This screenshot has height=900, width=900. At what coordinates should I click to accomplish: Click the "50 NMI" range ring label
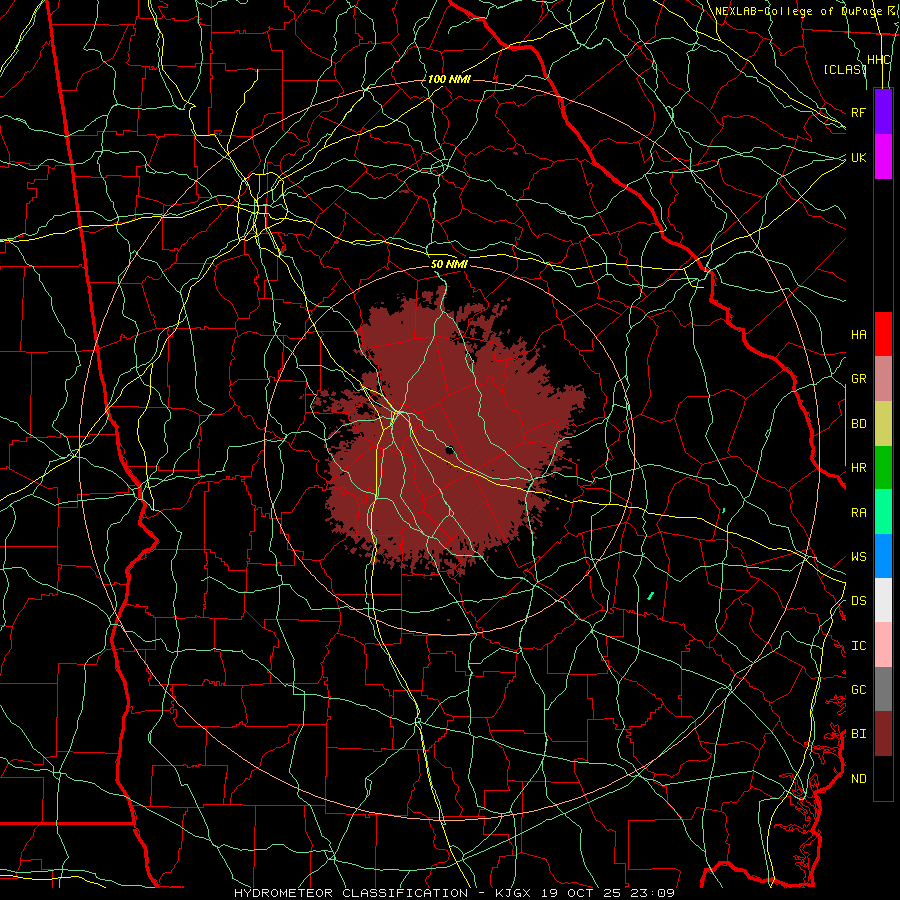tap(449, 264)
